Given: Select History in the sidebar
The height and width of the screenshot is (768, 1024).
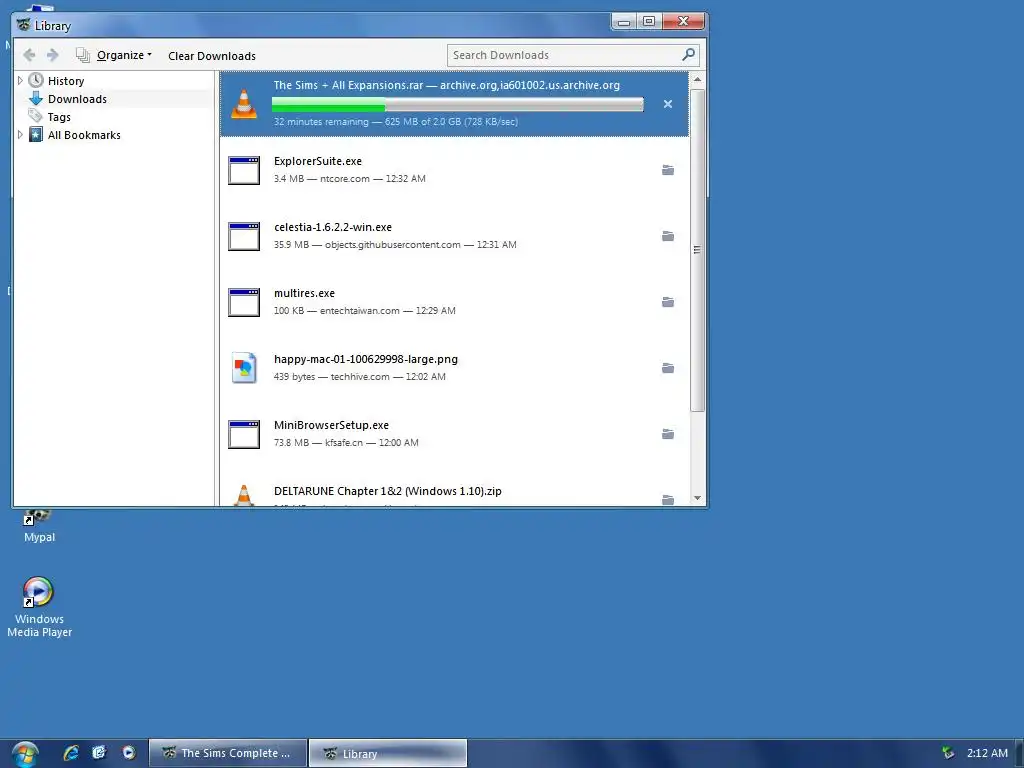Looking at the screenshot, I should click(66, 81).
